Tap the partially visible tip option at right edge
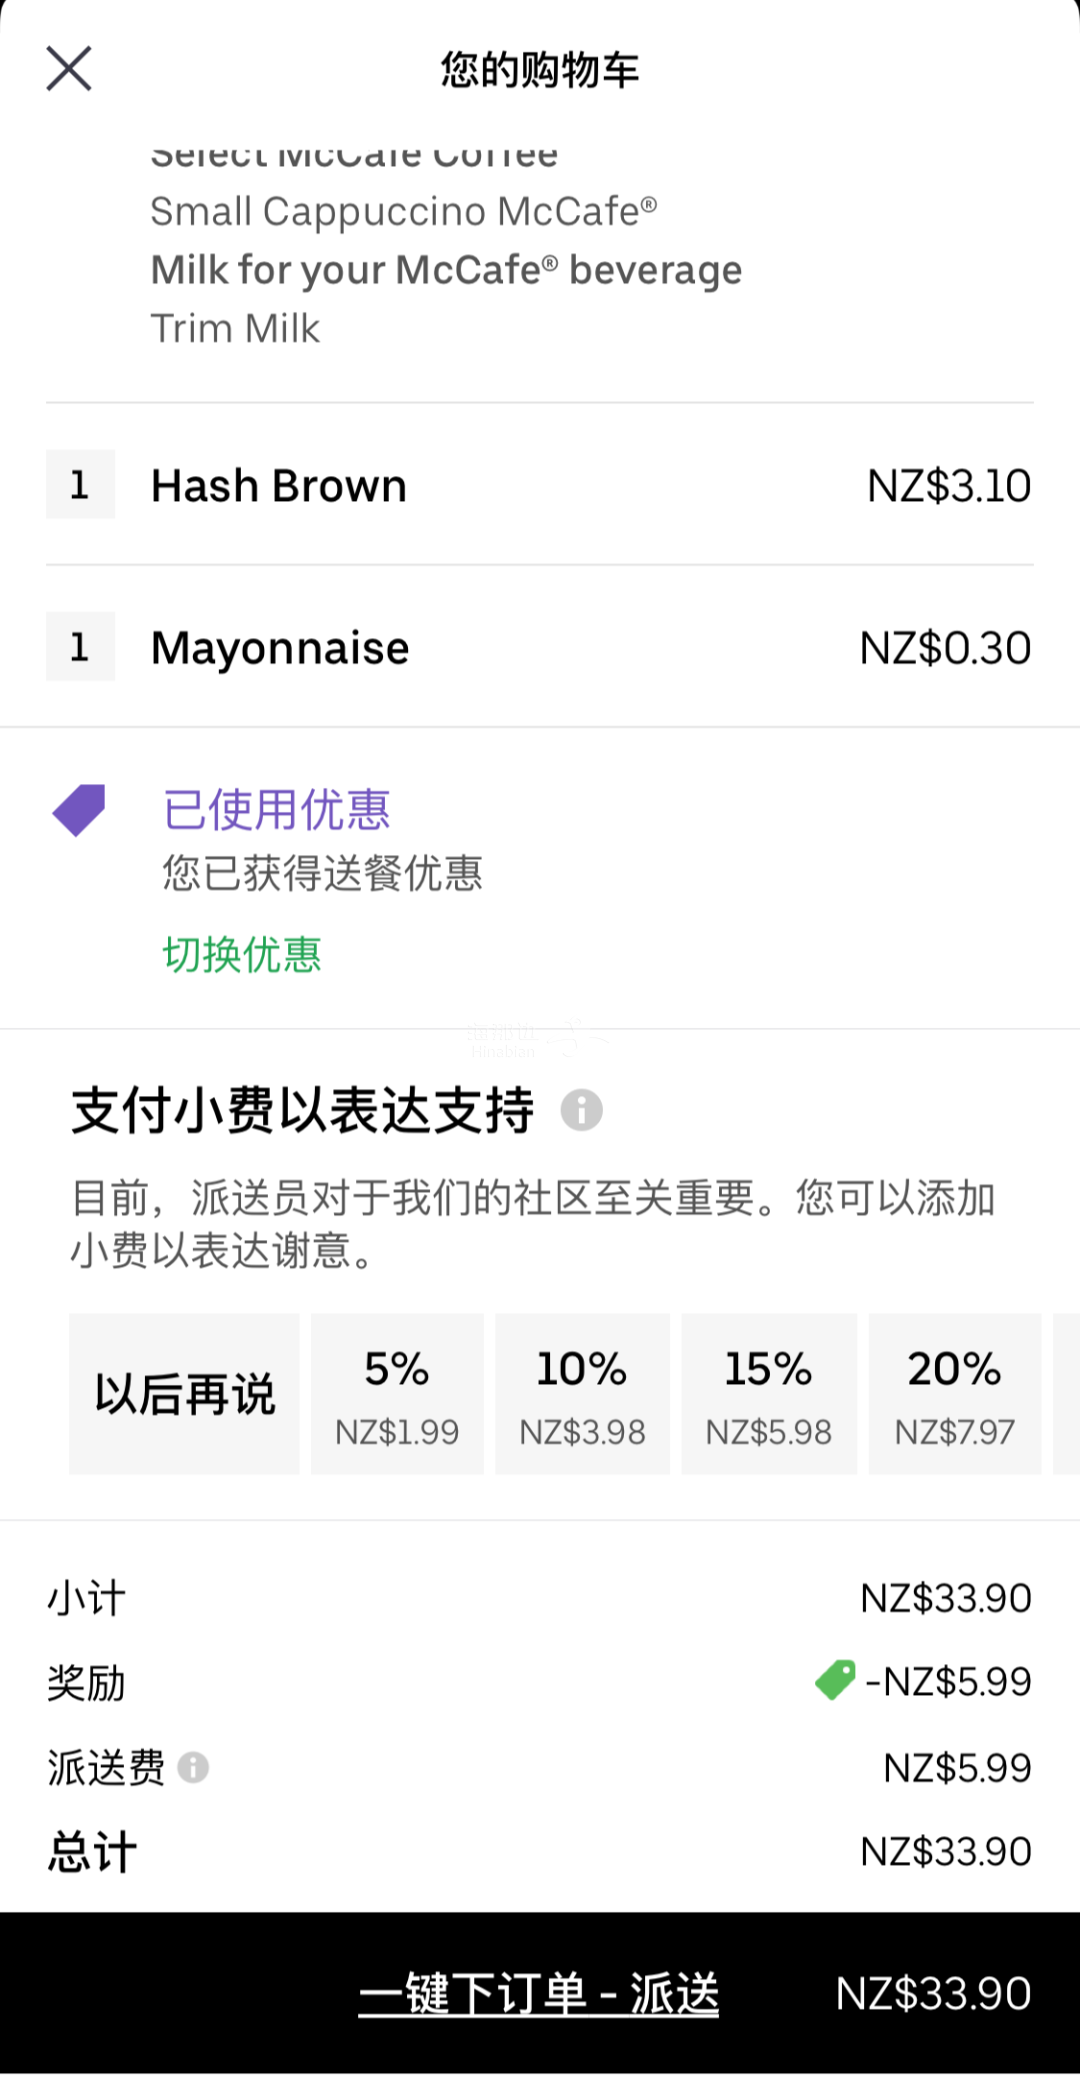 (1067, 1394)
